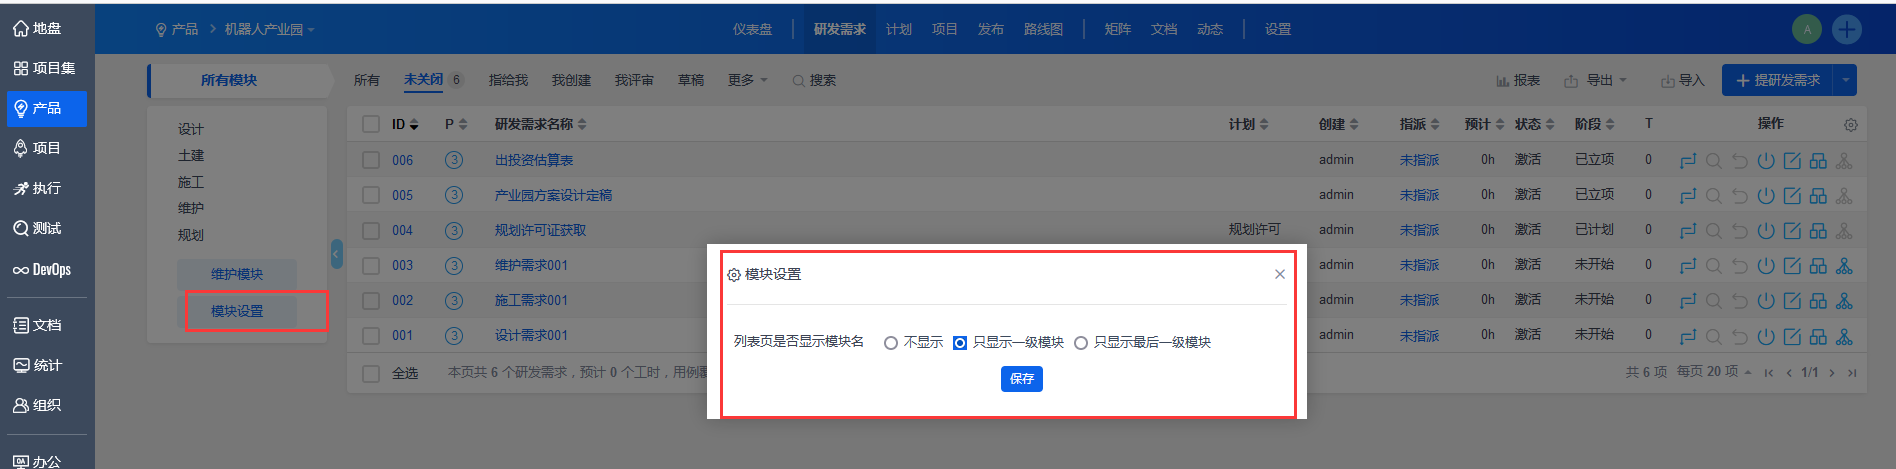1896x469 pixels.
Task: Open the 出投资估算表 requirement link
Action: pyautogui.click(x=534, y=160)
